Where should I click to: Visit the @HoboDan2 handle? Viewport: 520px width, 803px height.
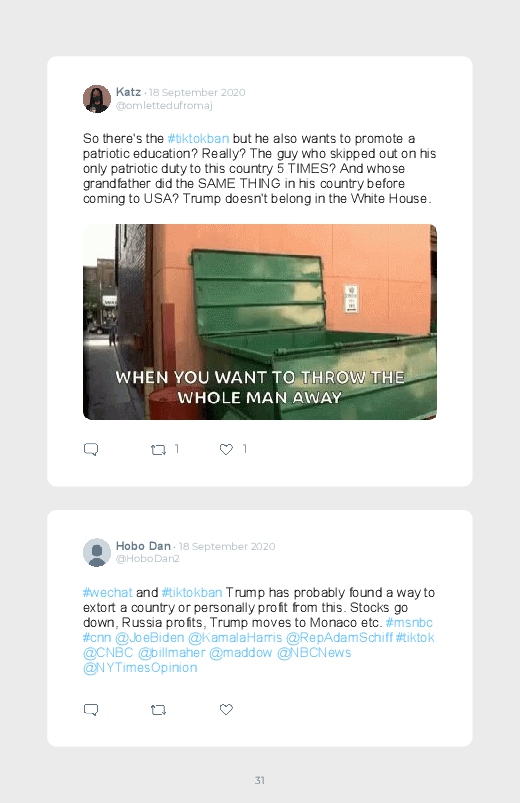coord(148,559)
